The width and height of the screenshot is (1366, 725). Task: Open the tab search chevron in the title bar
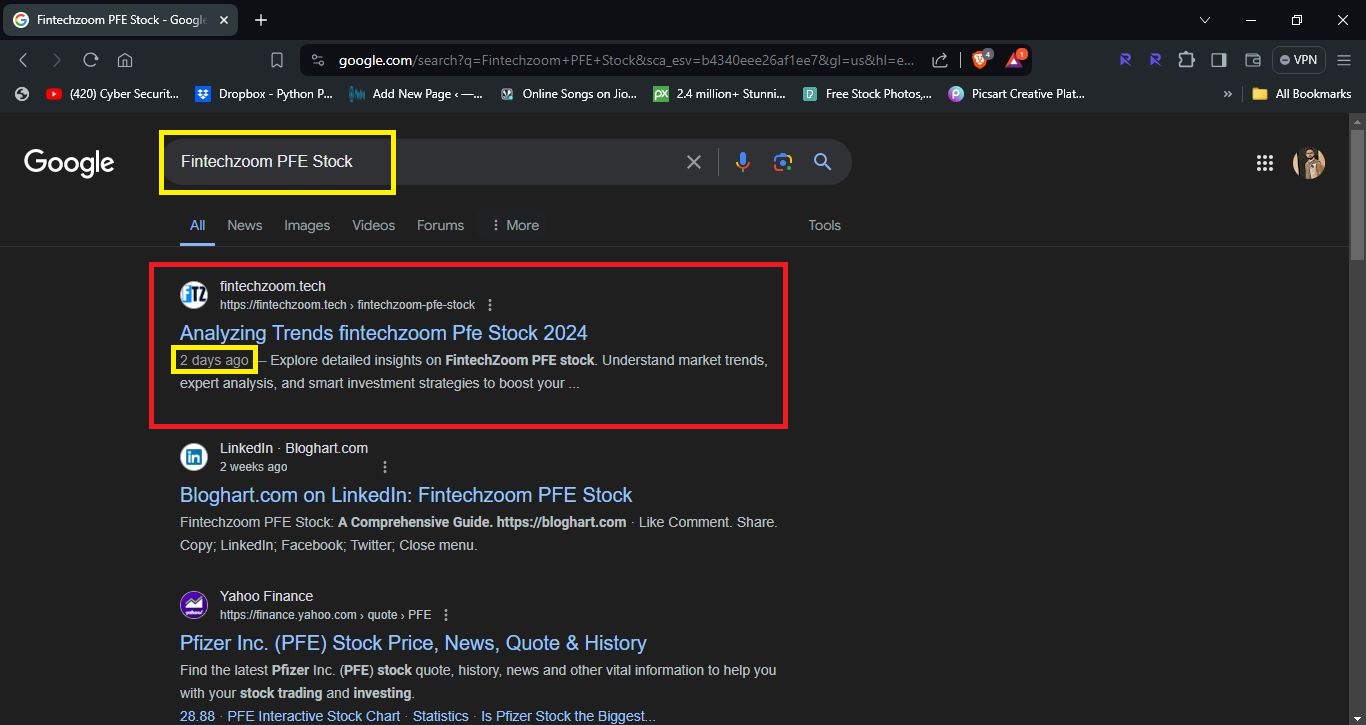[x=1204, y=20]
